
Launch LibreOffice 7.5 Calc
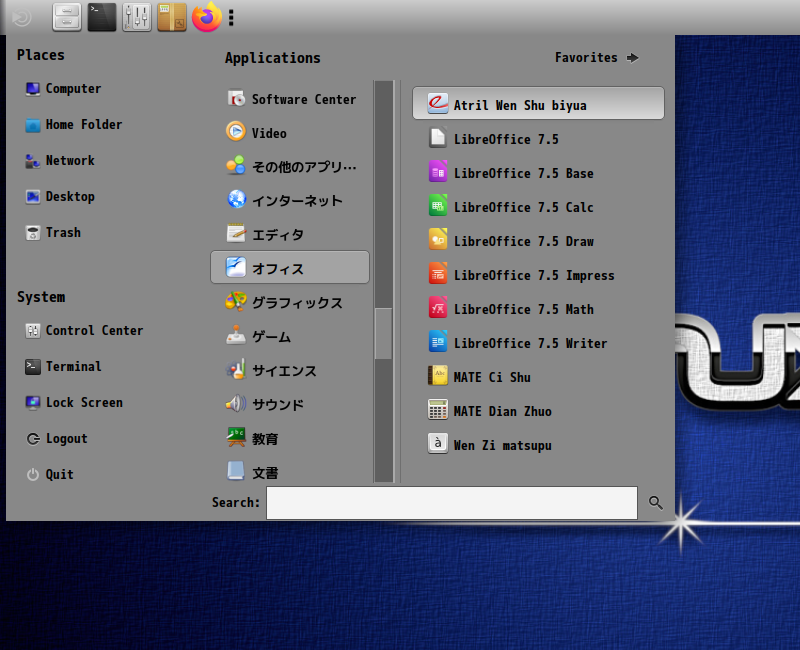pyautogui.click(x=538, y=207)
